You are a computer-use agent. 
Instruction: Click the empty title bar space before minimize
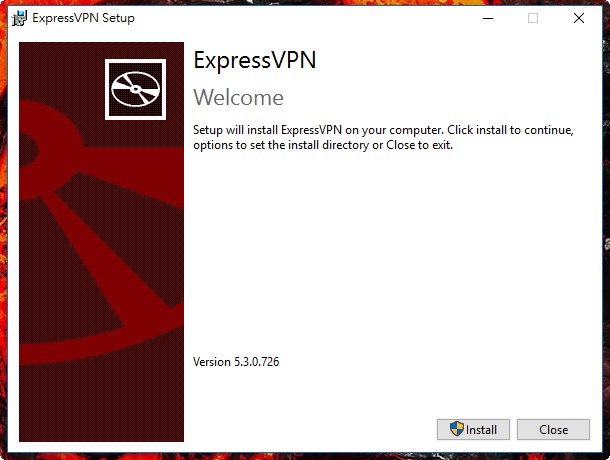click(300, 18)
